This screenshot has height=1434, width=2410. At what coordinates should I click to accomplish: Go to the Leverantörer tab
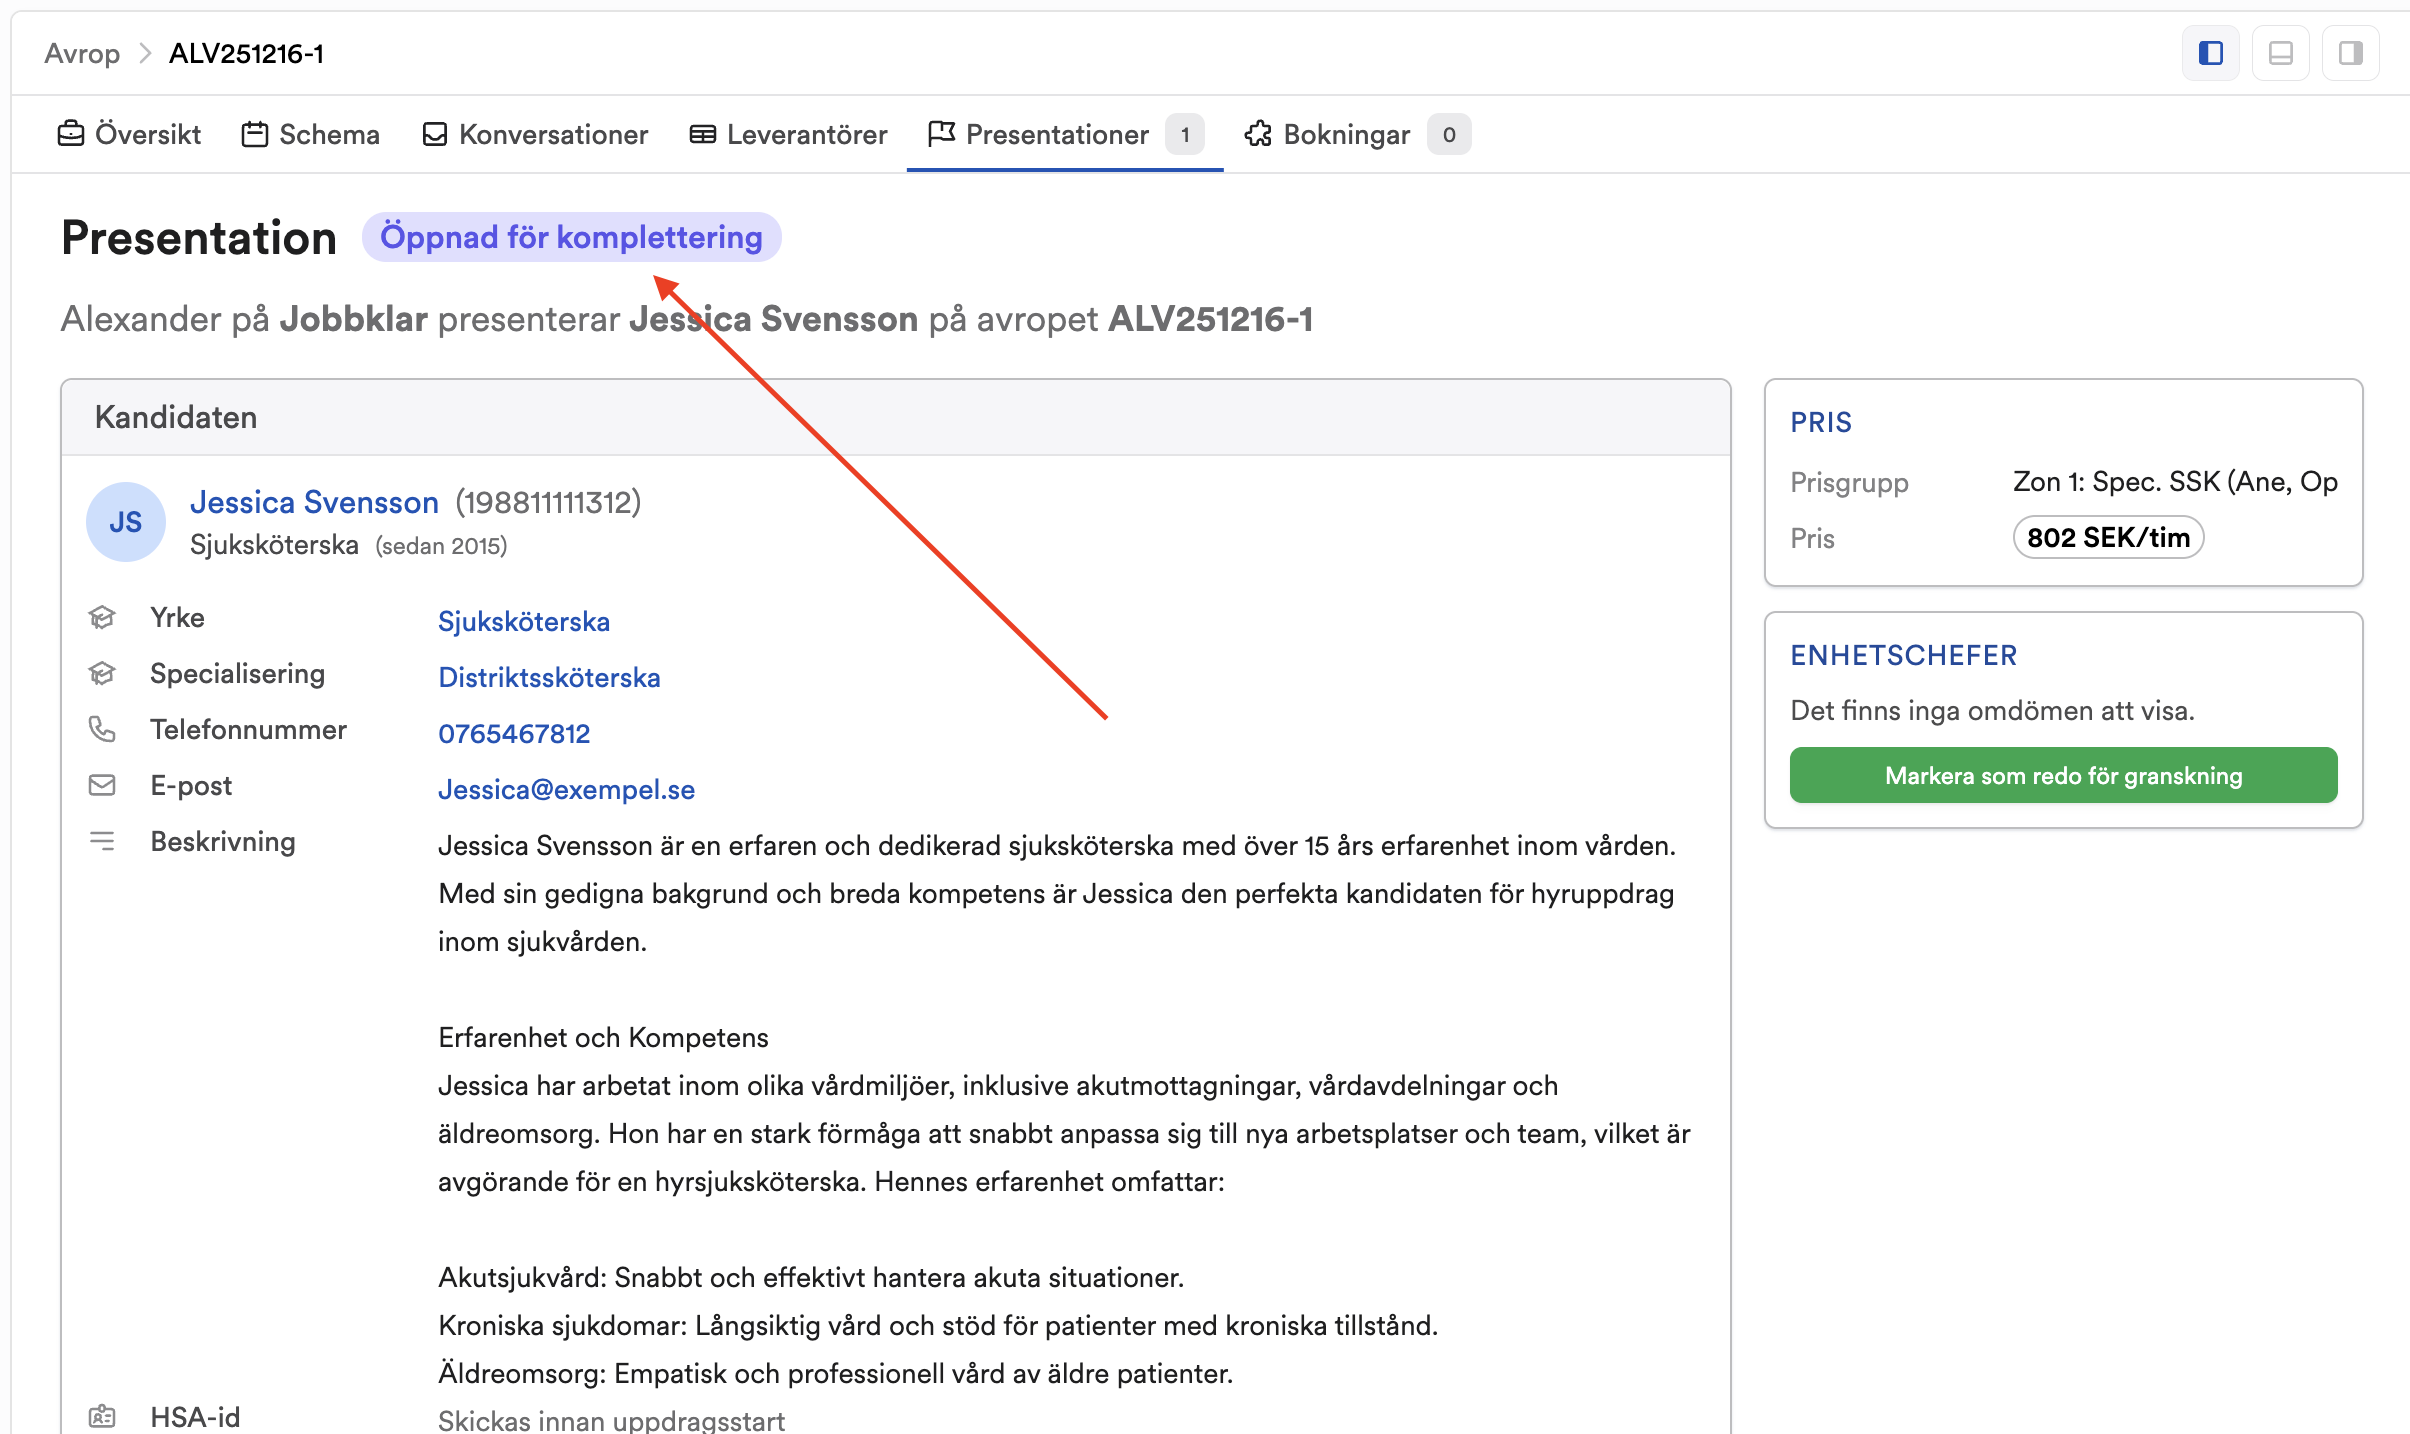(788, 134)
